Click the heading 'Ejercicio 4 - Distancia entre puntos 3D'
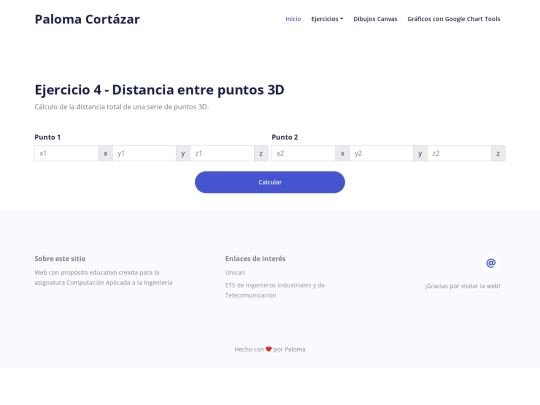Screen dimensions: 540x405 (x=159, y=90)
